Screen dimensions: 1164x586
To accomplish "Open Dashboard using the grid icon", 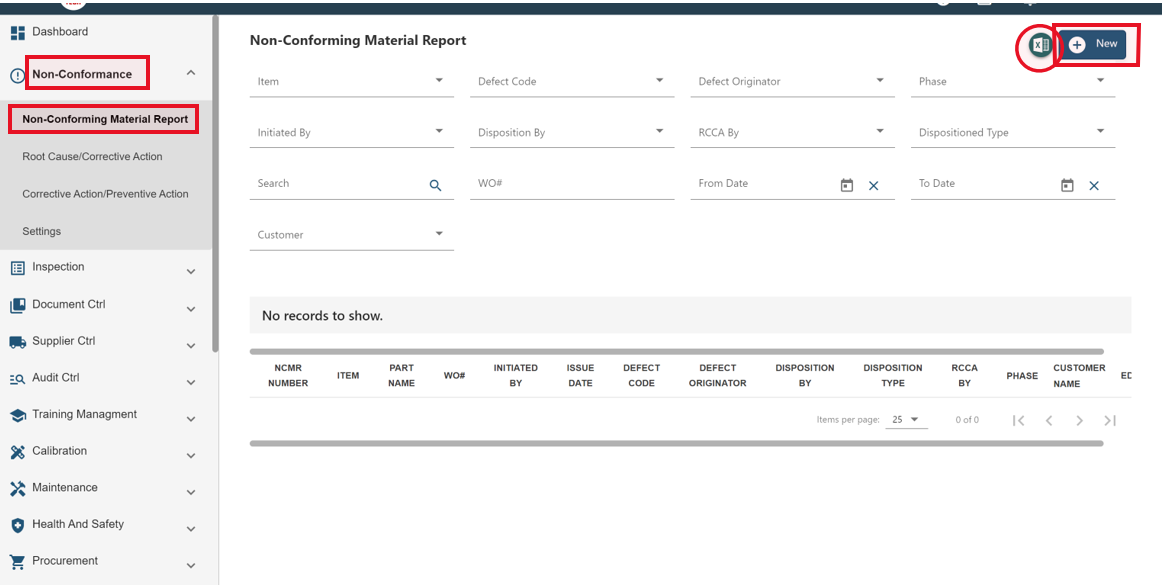I will pyautogui.click(x=17, y=32).
